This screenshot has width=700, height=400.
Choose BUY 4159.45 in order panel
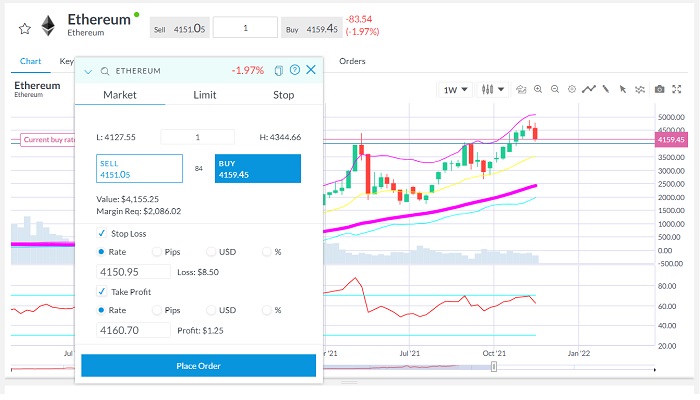[x=258, y=169]
